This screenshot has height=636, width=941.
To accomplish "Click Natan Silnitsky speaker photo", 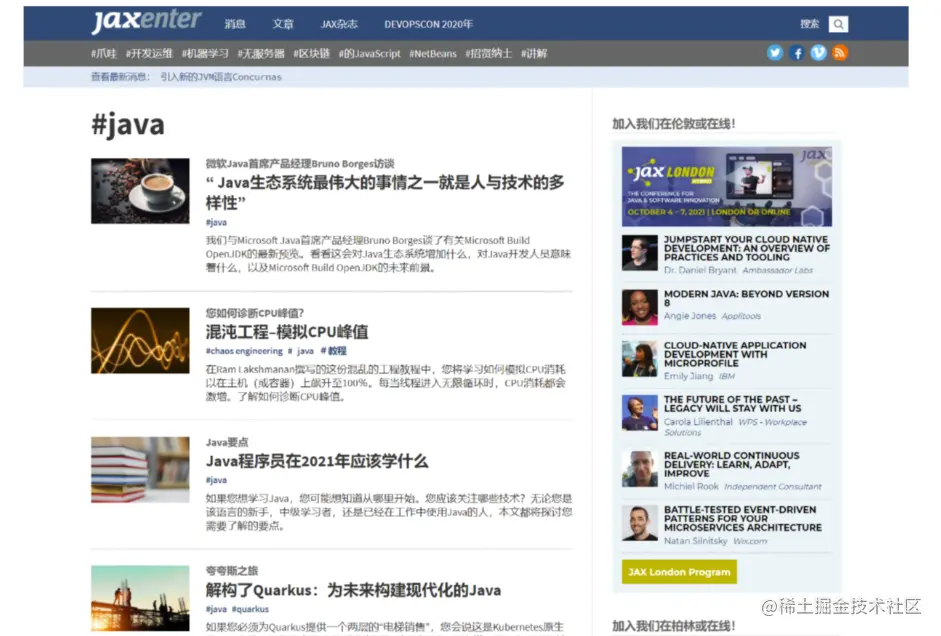I will click(x=639, y=523).
